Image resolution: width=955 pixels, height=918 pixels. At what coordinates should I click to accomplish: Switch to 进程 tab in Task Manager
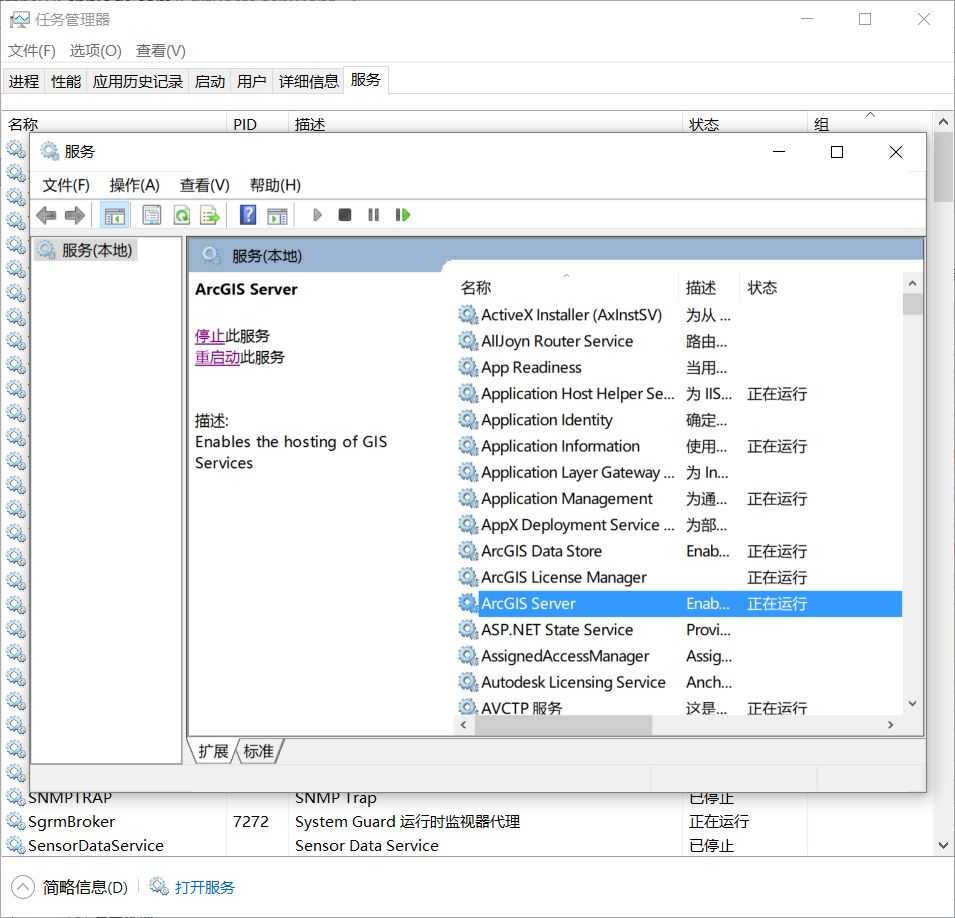tap(24, 82)
